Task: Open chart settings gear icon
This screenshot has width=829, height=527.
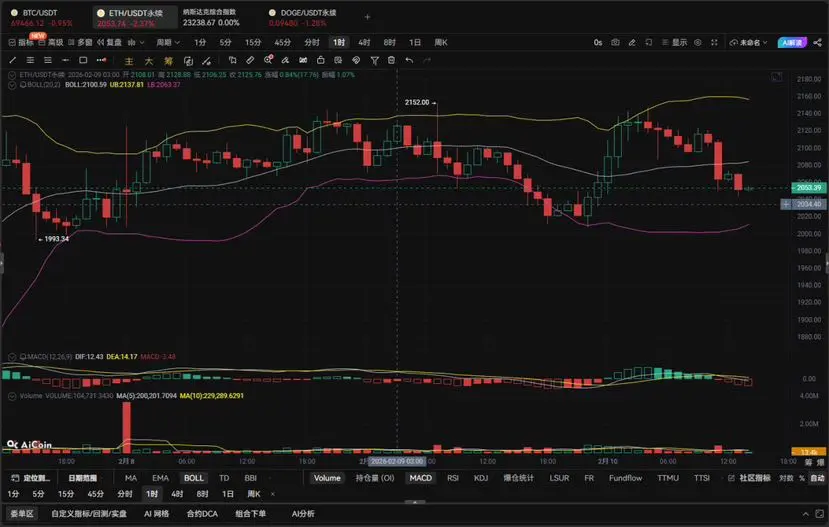Action: [x=698, y=42]
